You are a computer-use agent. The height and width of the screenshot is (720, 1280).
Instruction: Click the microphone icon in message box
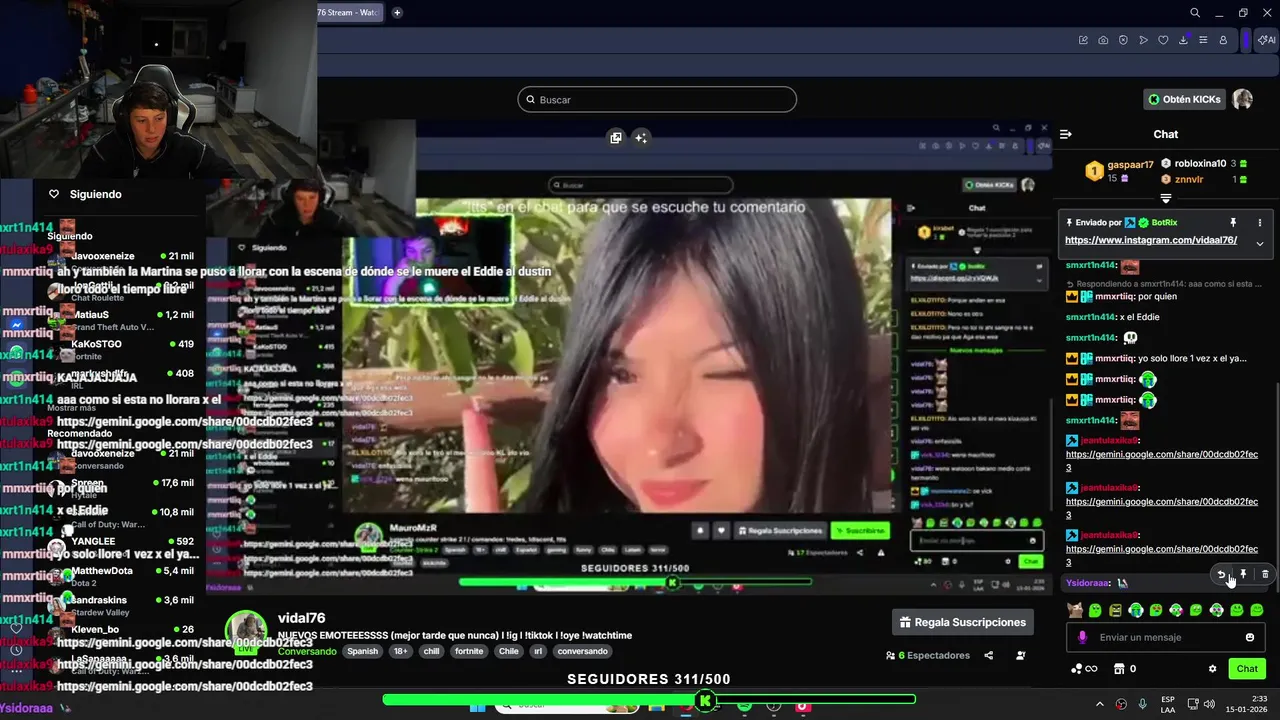[1082, 637]
